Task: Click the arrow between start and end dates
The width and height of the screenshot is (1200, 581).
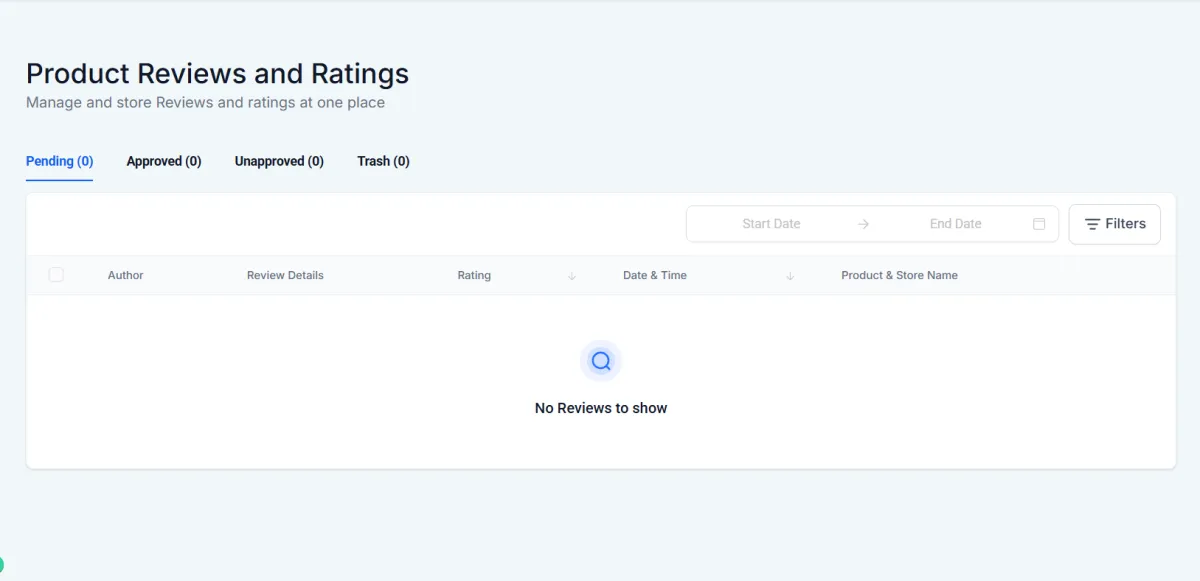Action: tap(863, 224)
